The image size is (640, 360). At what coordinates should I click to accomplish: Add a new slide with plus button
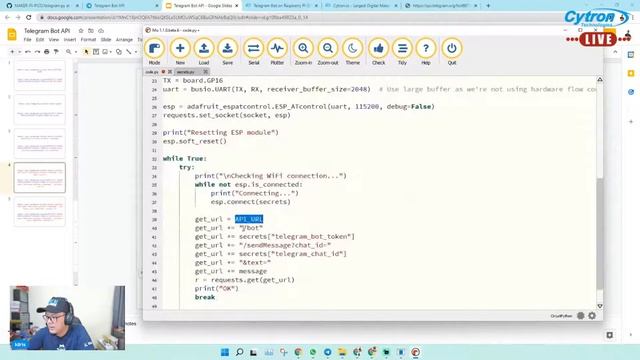click(12, 52)
